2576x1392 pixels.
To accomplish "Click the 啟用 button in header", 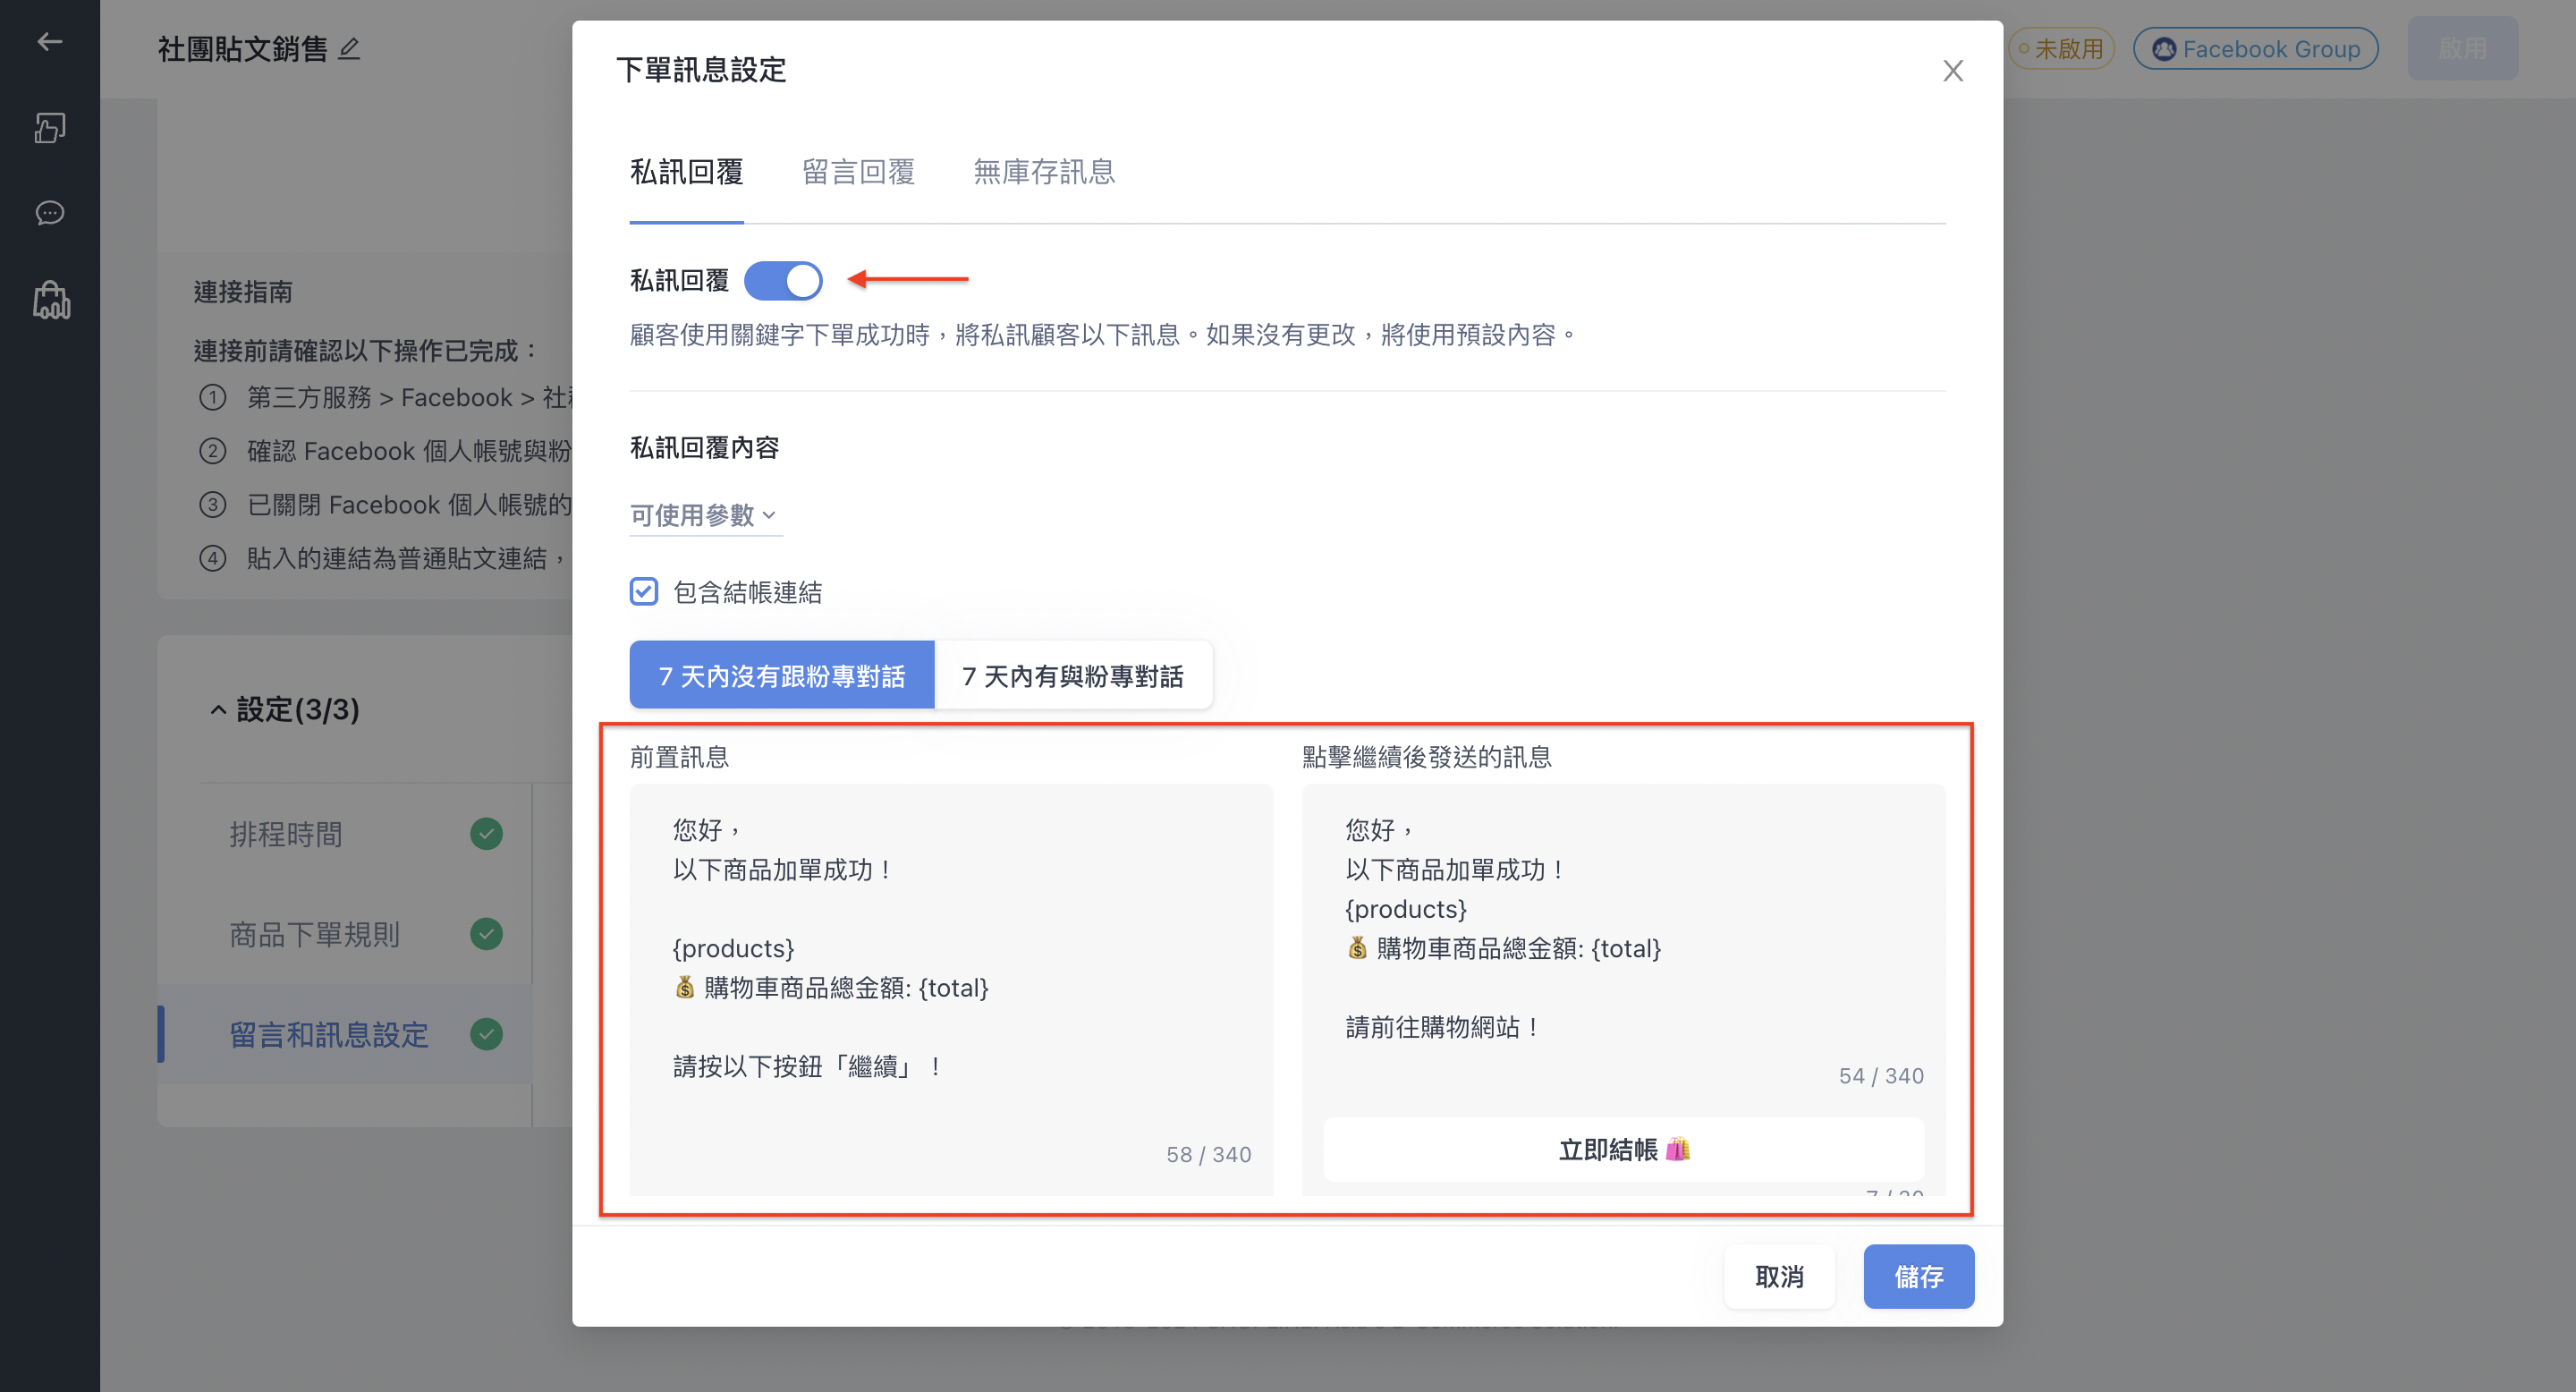I will (2462, 48).
